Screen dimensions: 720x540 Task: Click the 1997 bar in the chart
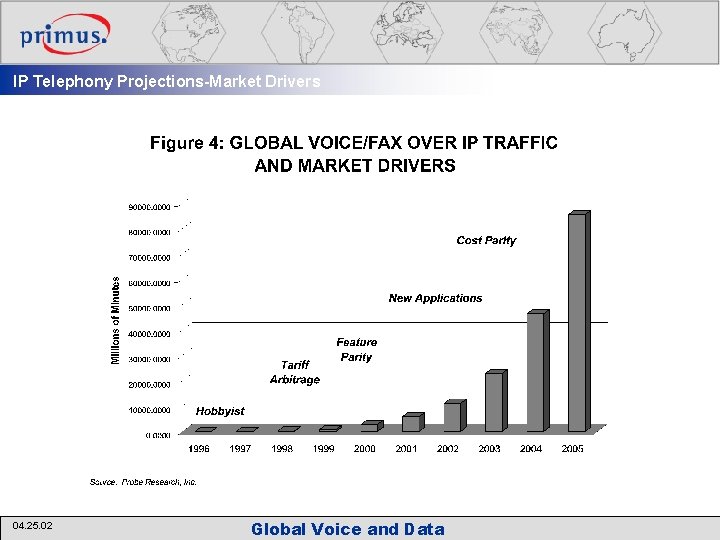click(x=247, y=429)
